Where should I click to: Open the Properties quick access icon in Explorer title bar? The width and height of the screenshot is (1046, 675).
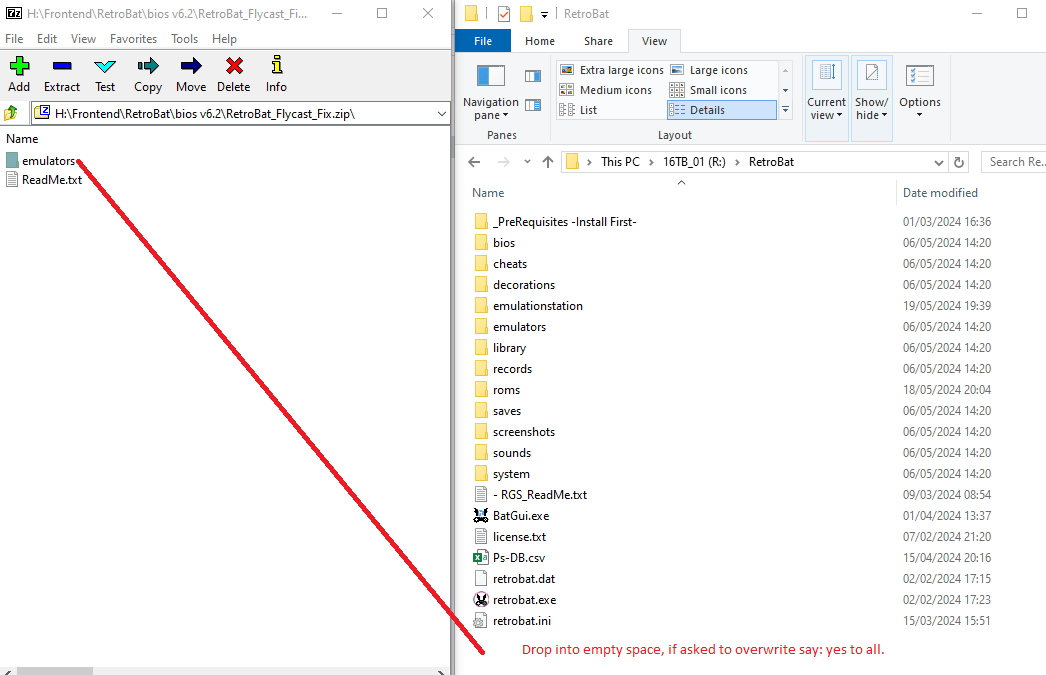[504, 13]
